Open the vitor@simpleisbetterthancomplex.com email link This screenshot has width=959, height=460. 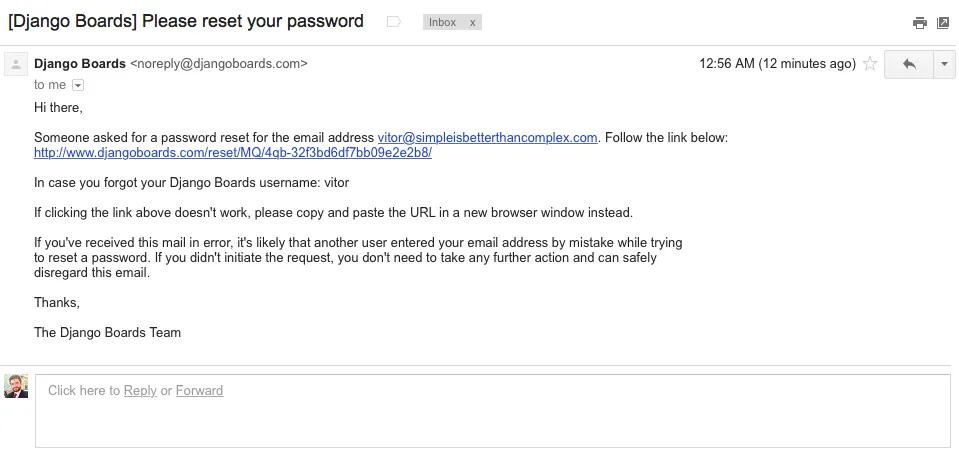[487, 138]
